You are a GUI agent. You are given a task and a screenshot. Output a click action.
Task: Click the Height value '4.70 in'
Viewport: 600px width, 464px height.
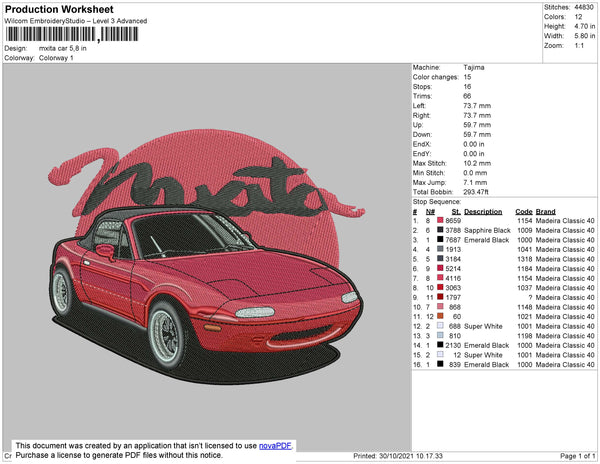click(x=585, y=26)
